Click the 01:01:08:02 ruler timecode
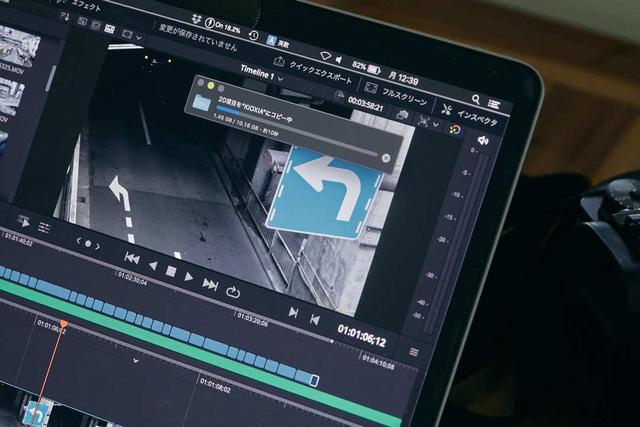Viewport: 640px width, 427px height. [215, 386]
